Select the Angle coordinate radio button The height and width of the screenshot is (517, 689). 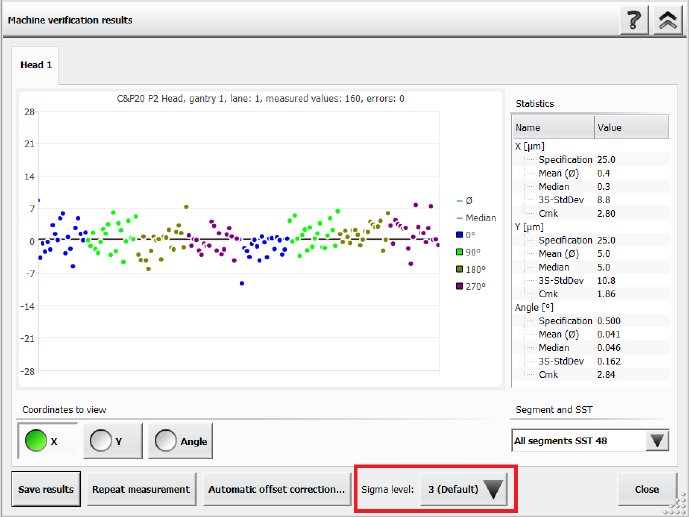(180, 441)
